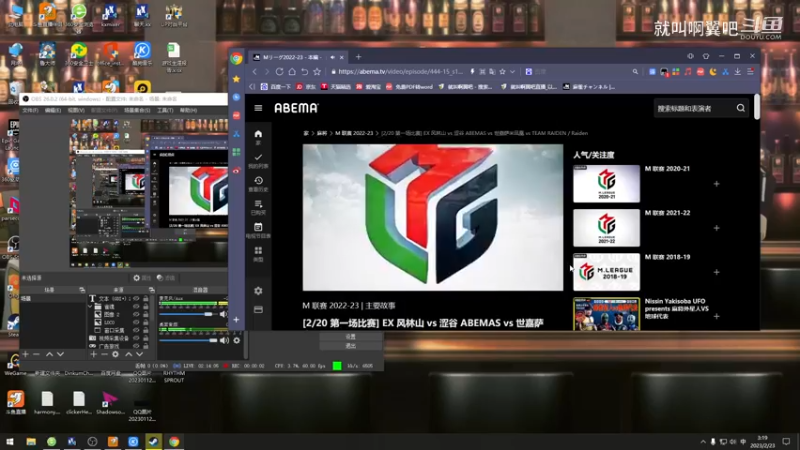This screenshot has height=450, width=800.
Task: Open the M 联赛 2020-21 thumbnail
Action: click(x=606, y=184)
